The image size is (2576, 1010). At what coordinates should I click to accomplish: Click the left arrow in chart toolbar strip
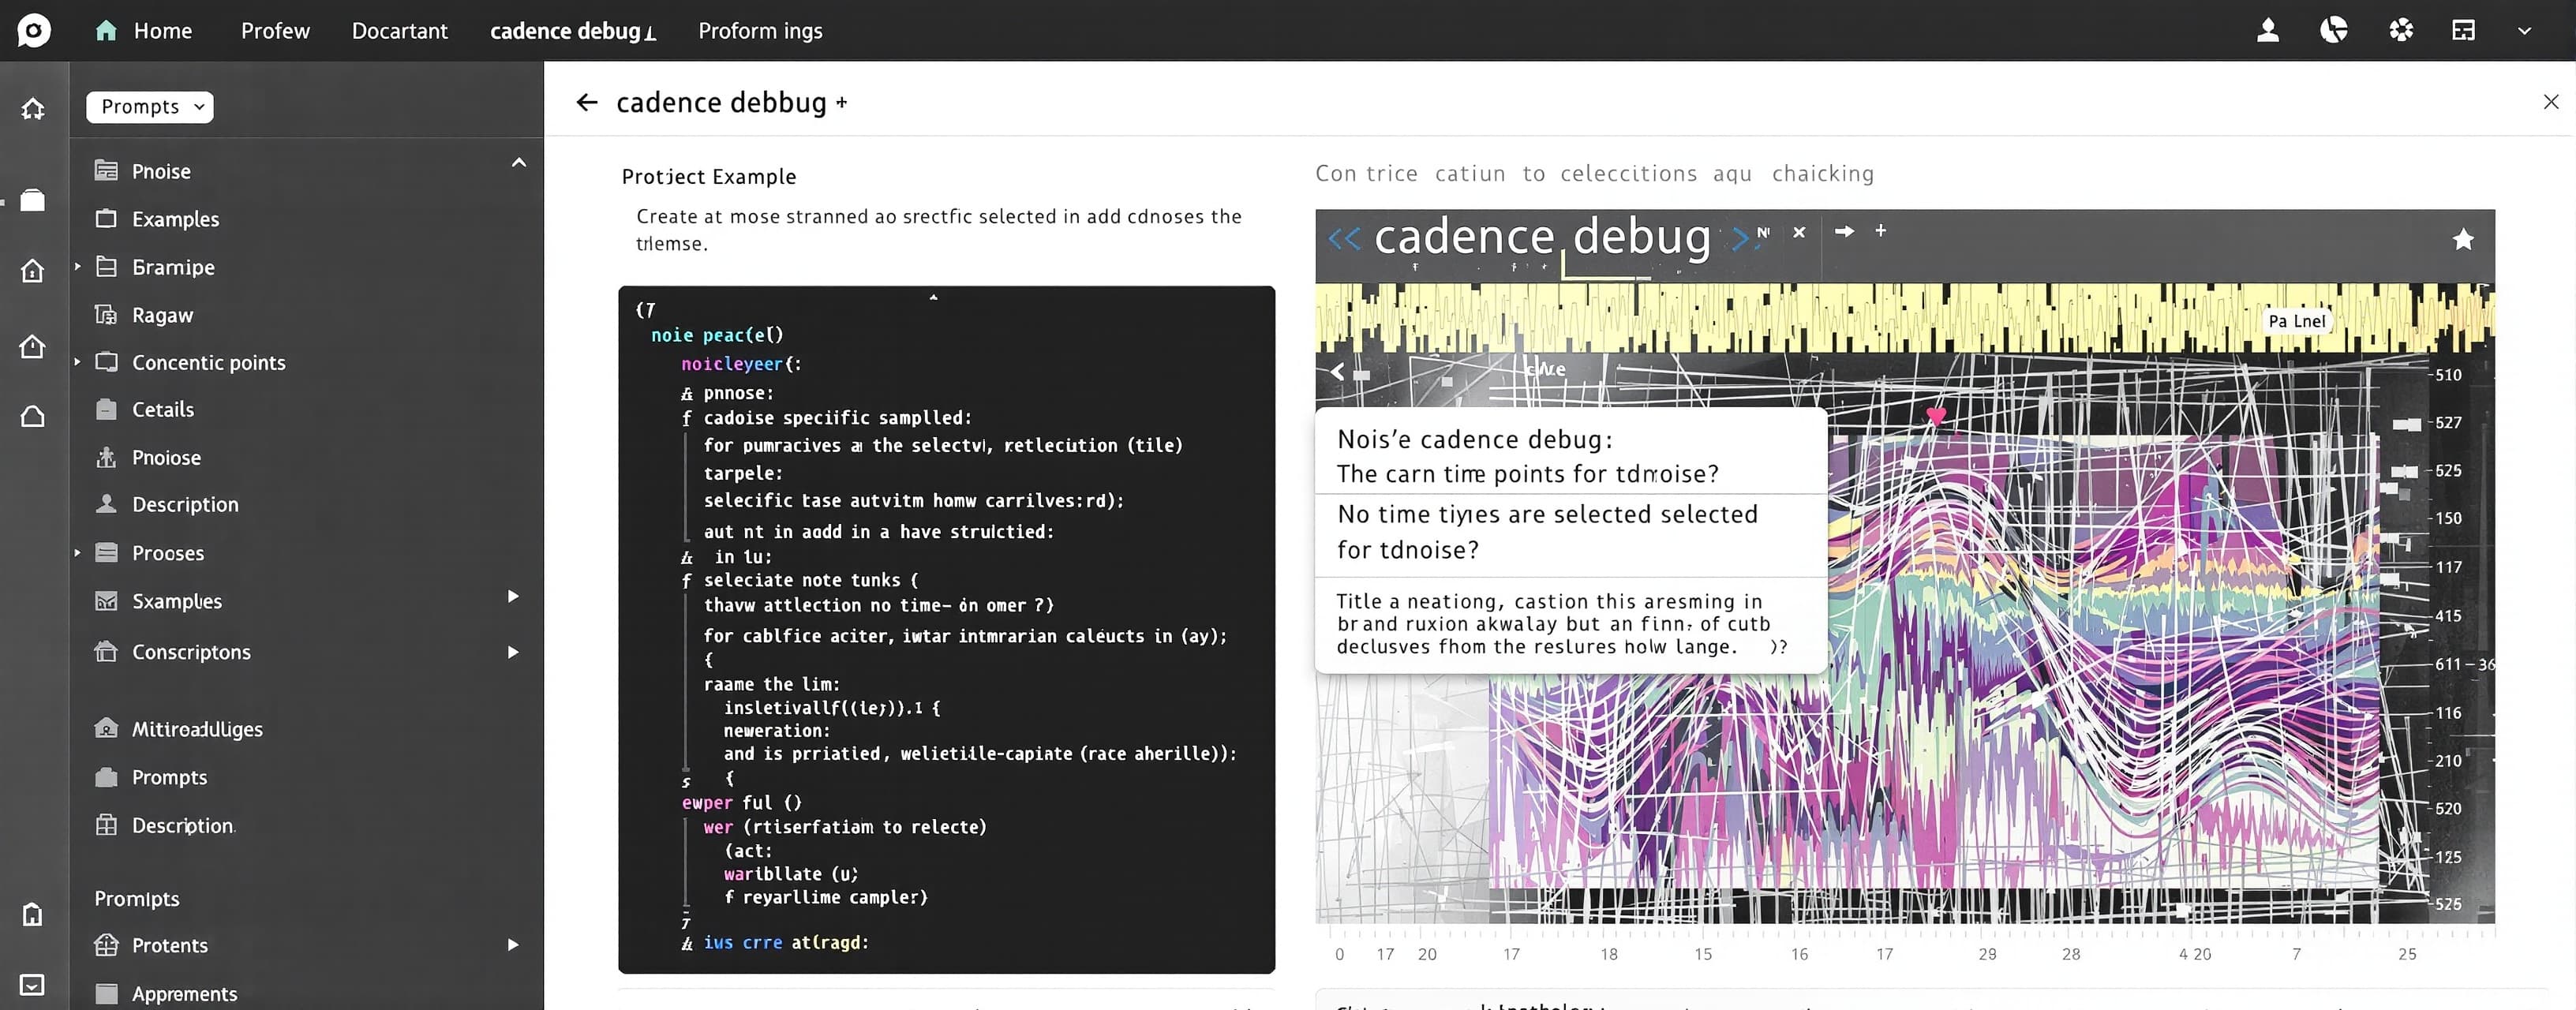[1337, 371]
